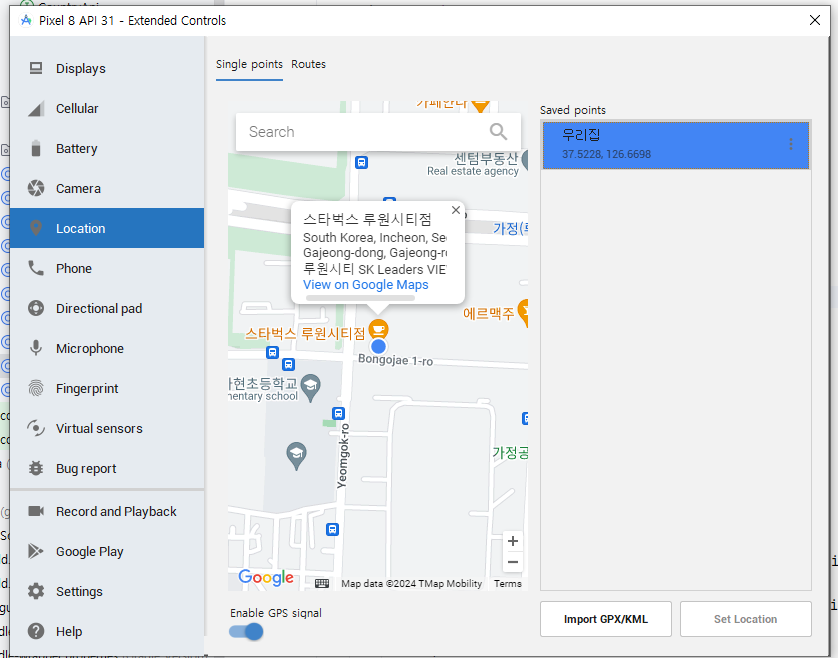Open the Record and Playback page

pos(107,512)
